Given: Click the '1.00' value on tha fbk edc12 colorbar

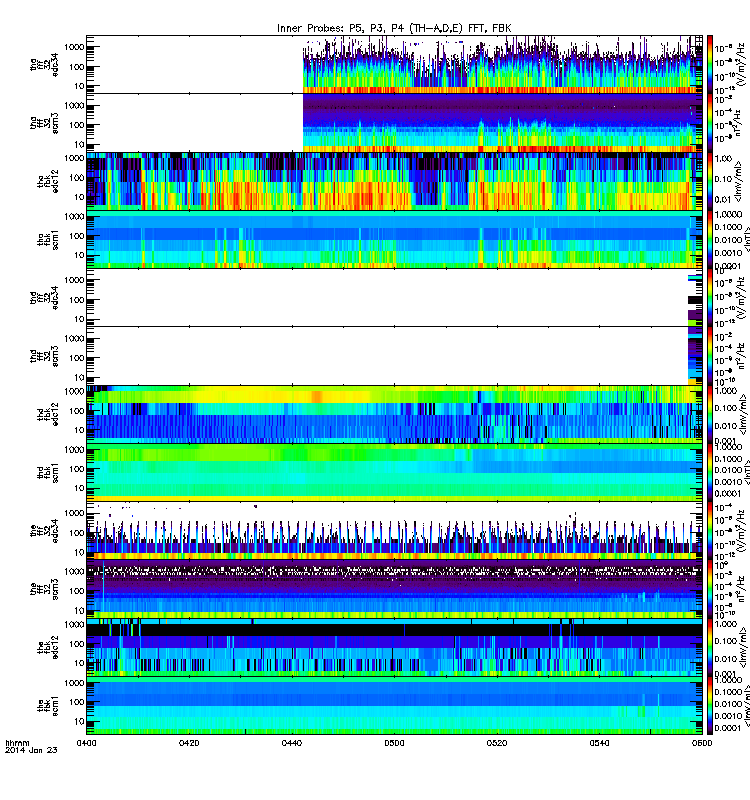Looking at the screenshot, I should click(723, 159).
